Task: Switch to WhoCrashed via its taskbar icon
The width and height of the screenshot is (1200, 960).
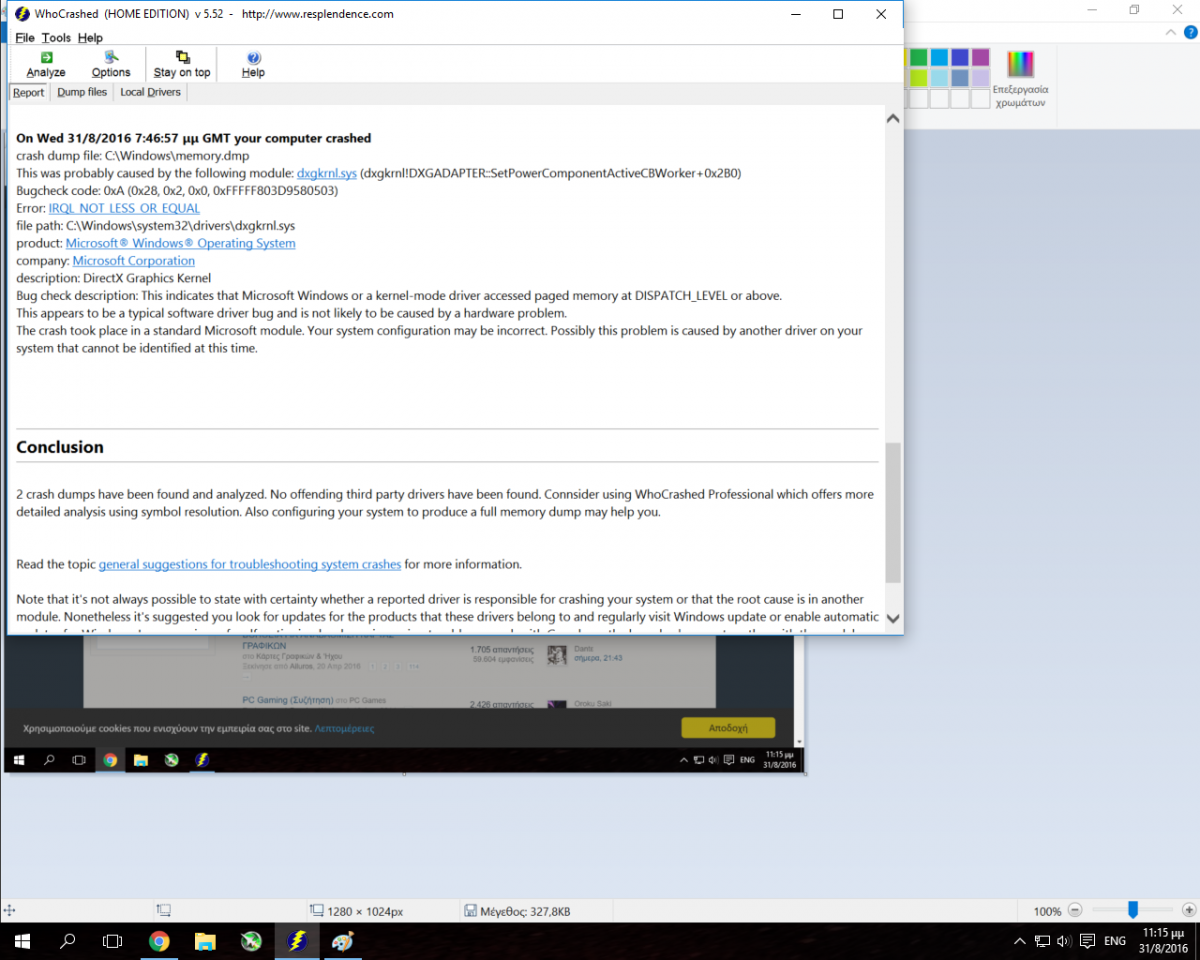Action: click(297, 941)
